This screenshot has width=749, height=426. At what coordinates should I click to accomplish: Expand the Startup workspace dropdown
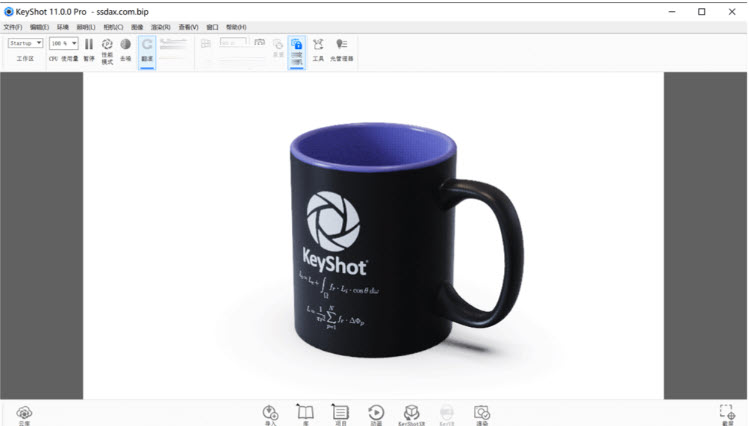coord(25,44)
